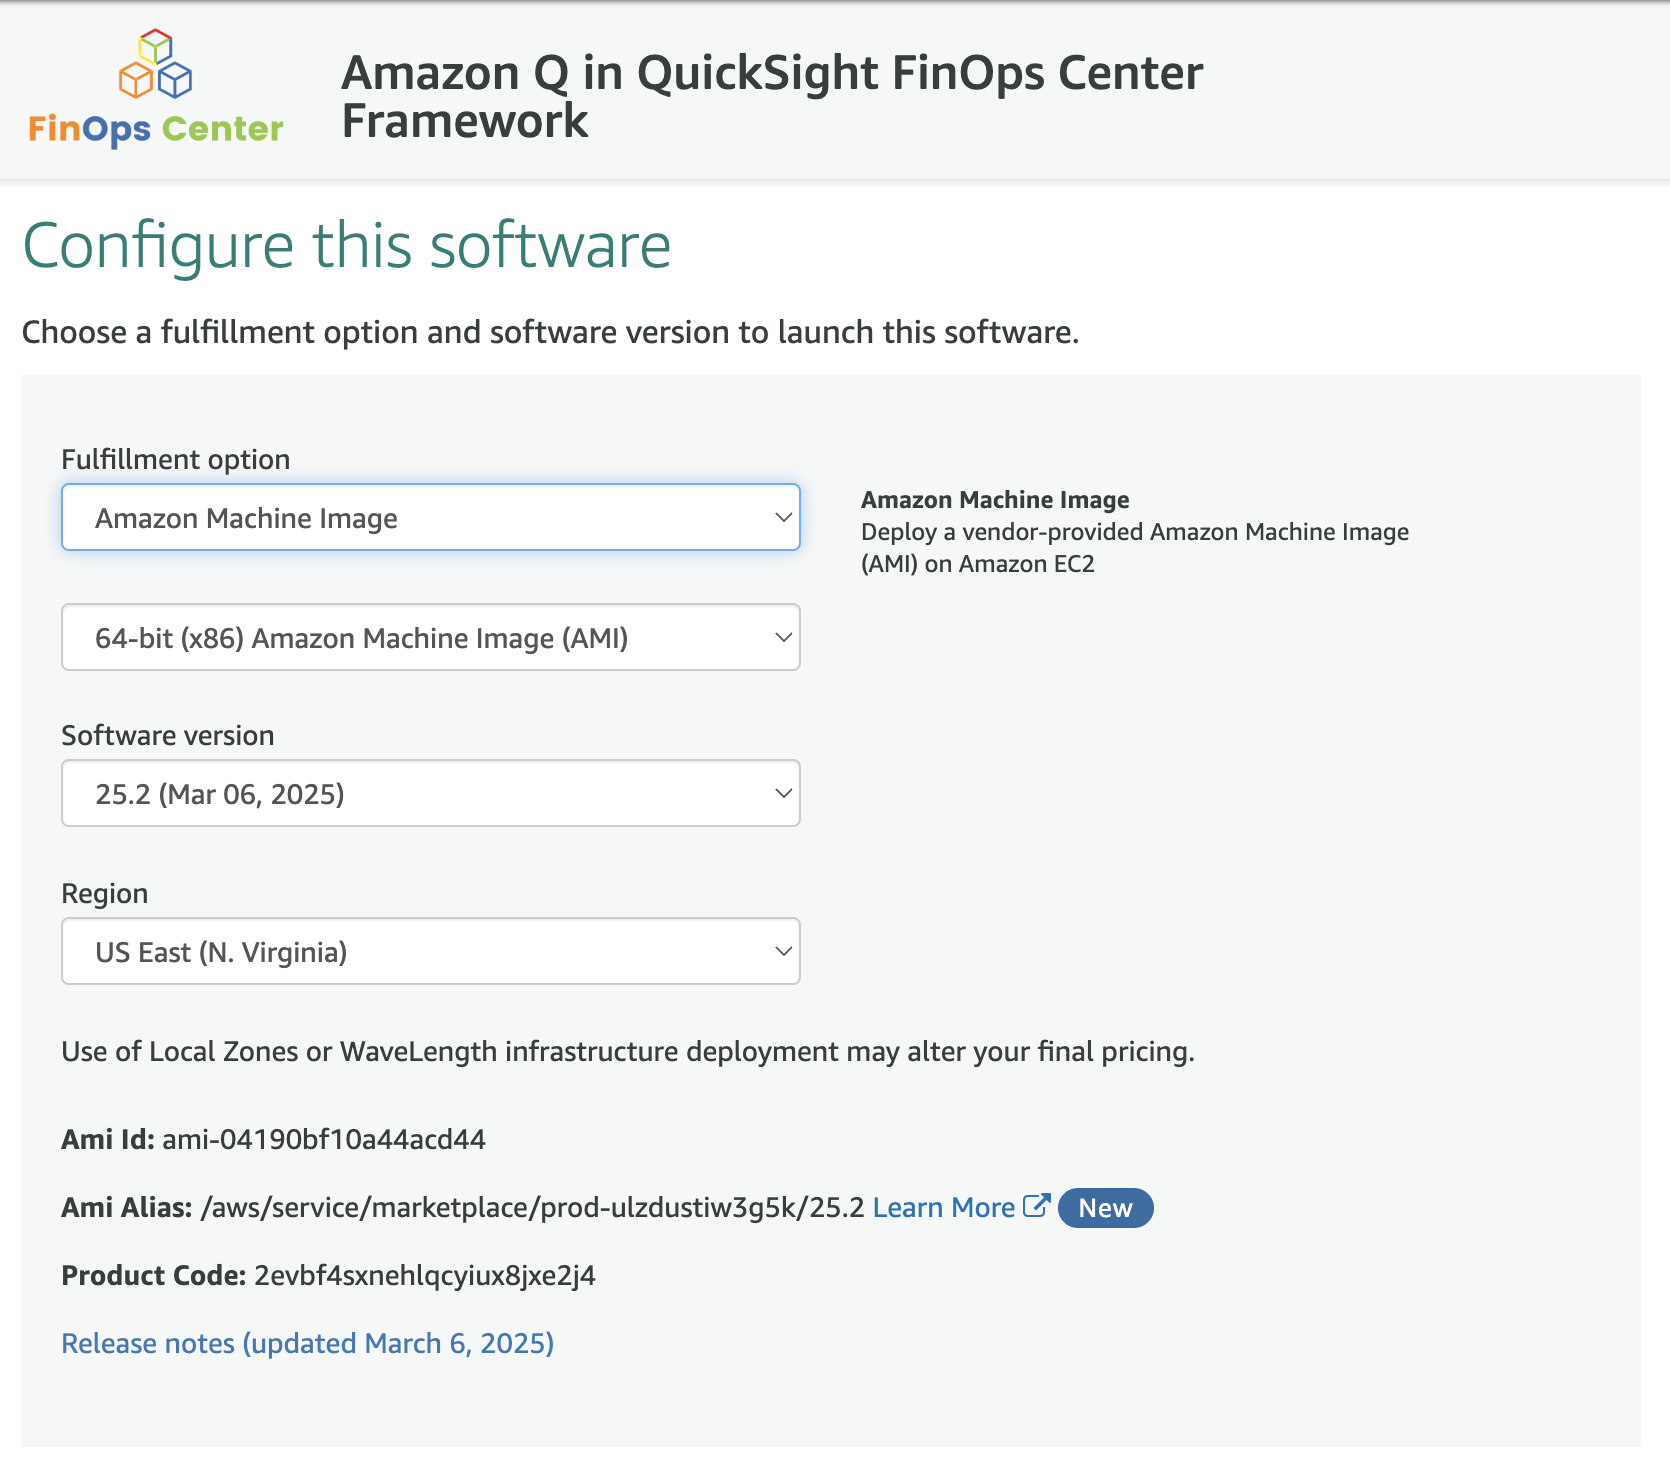Image resolution: width=1670 pixels, height=1484 pixels.
Task: Expand the 64-bit (x86) AMI architecture dropdown
Action: pyautogui.click(x=431, y=638)
